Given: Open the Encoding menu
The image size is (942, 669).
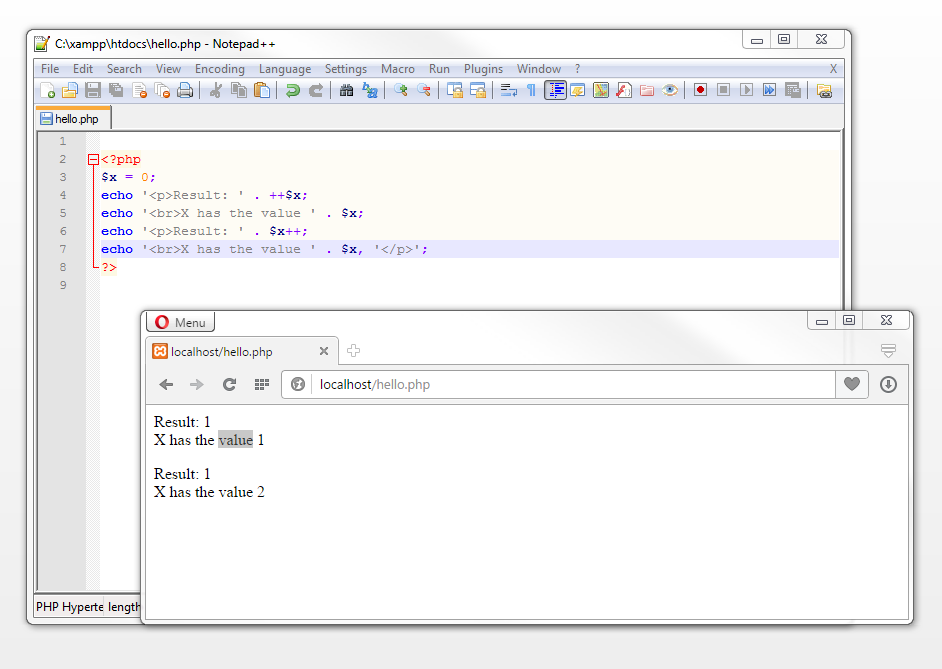Looking at the screenshot, I should [219, 69].
